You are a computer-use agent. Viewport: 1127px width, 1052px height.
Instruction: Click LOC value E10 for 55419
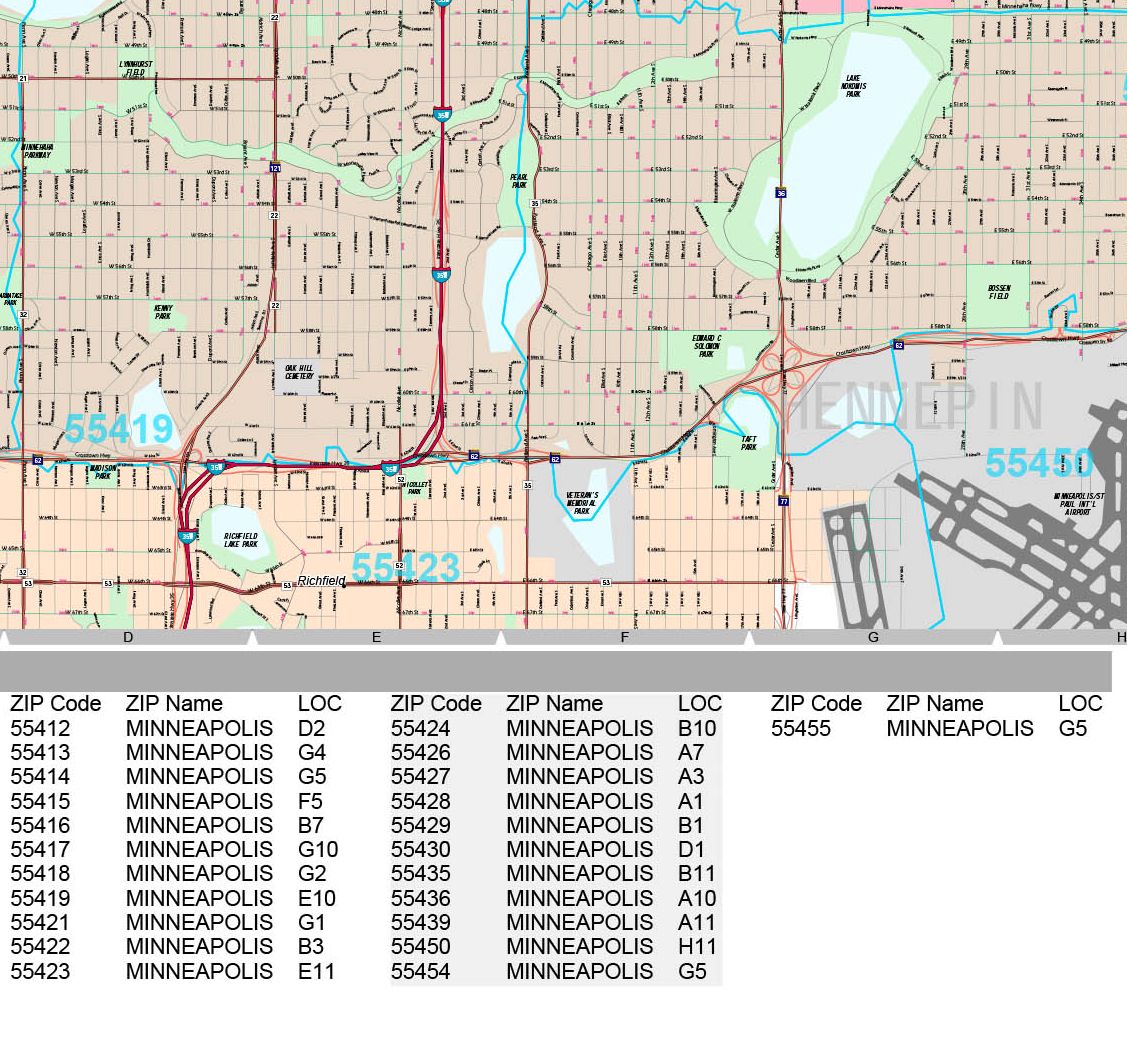click(x=316, y=898)
